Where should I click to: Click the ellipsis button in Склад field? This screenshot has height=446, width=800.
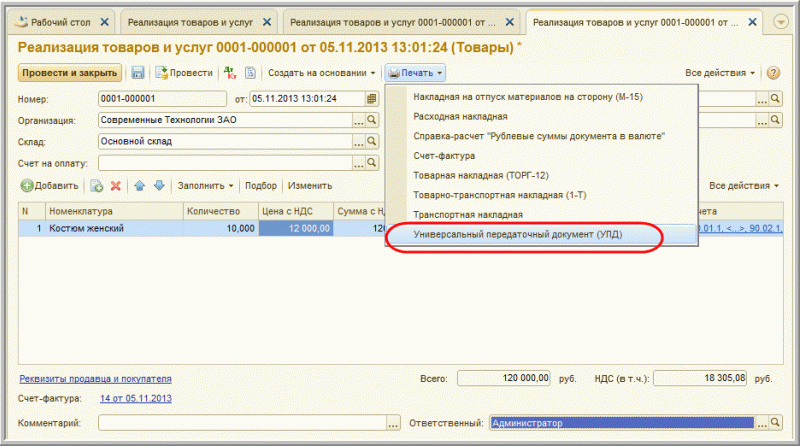(x=359, y=142)
